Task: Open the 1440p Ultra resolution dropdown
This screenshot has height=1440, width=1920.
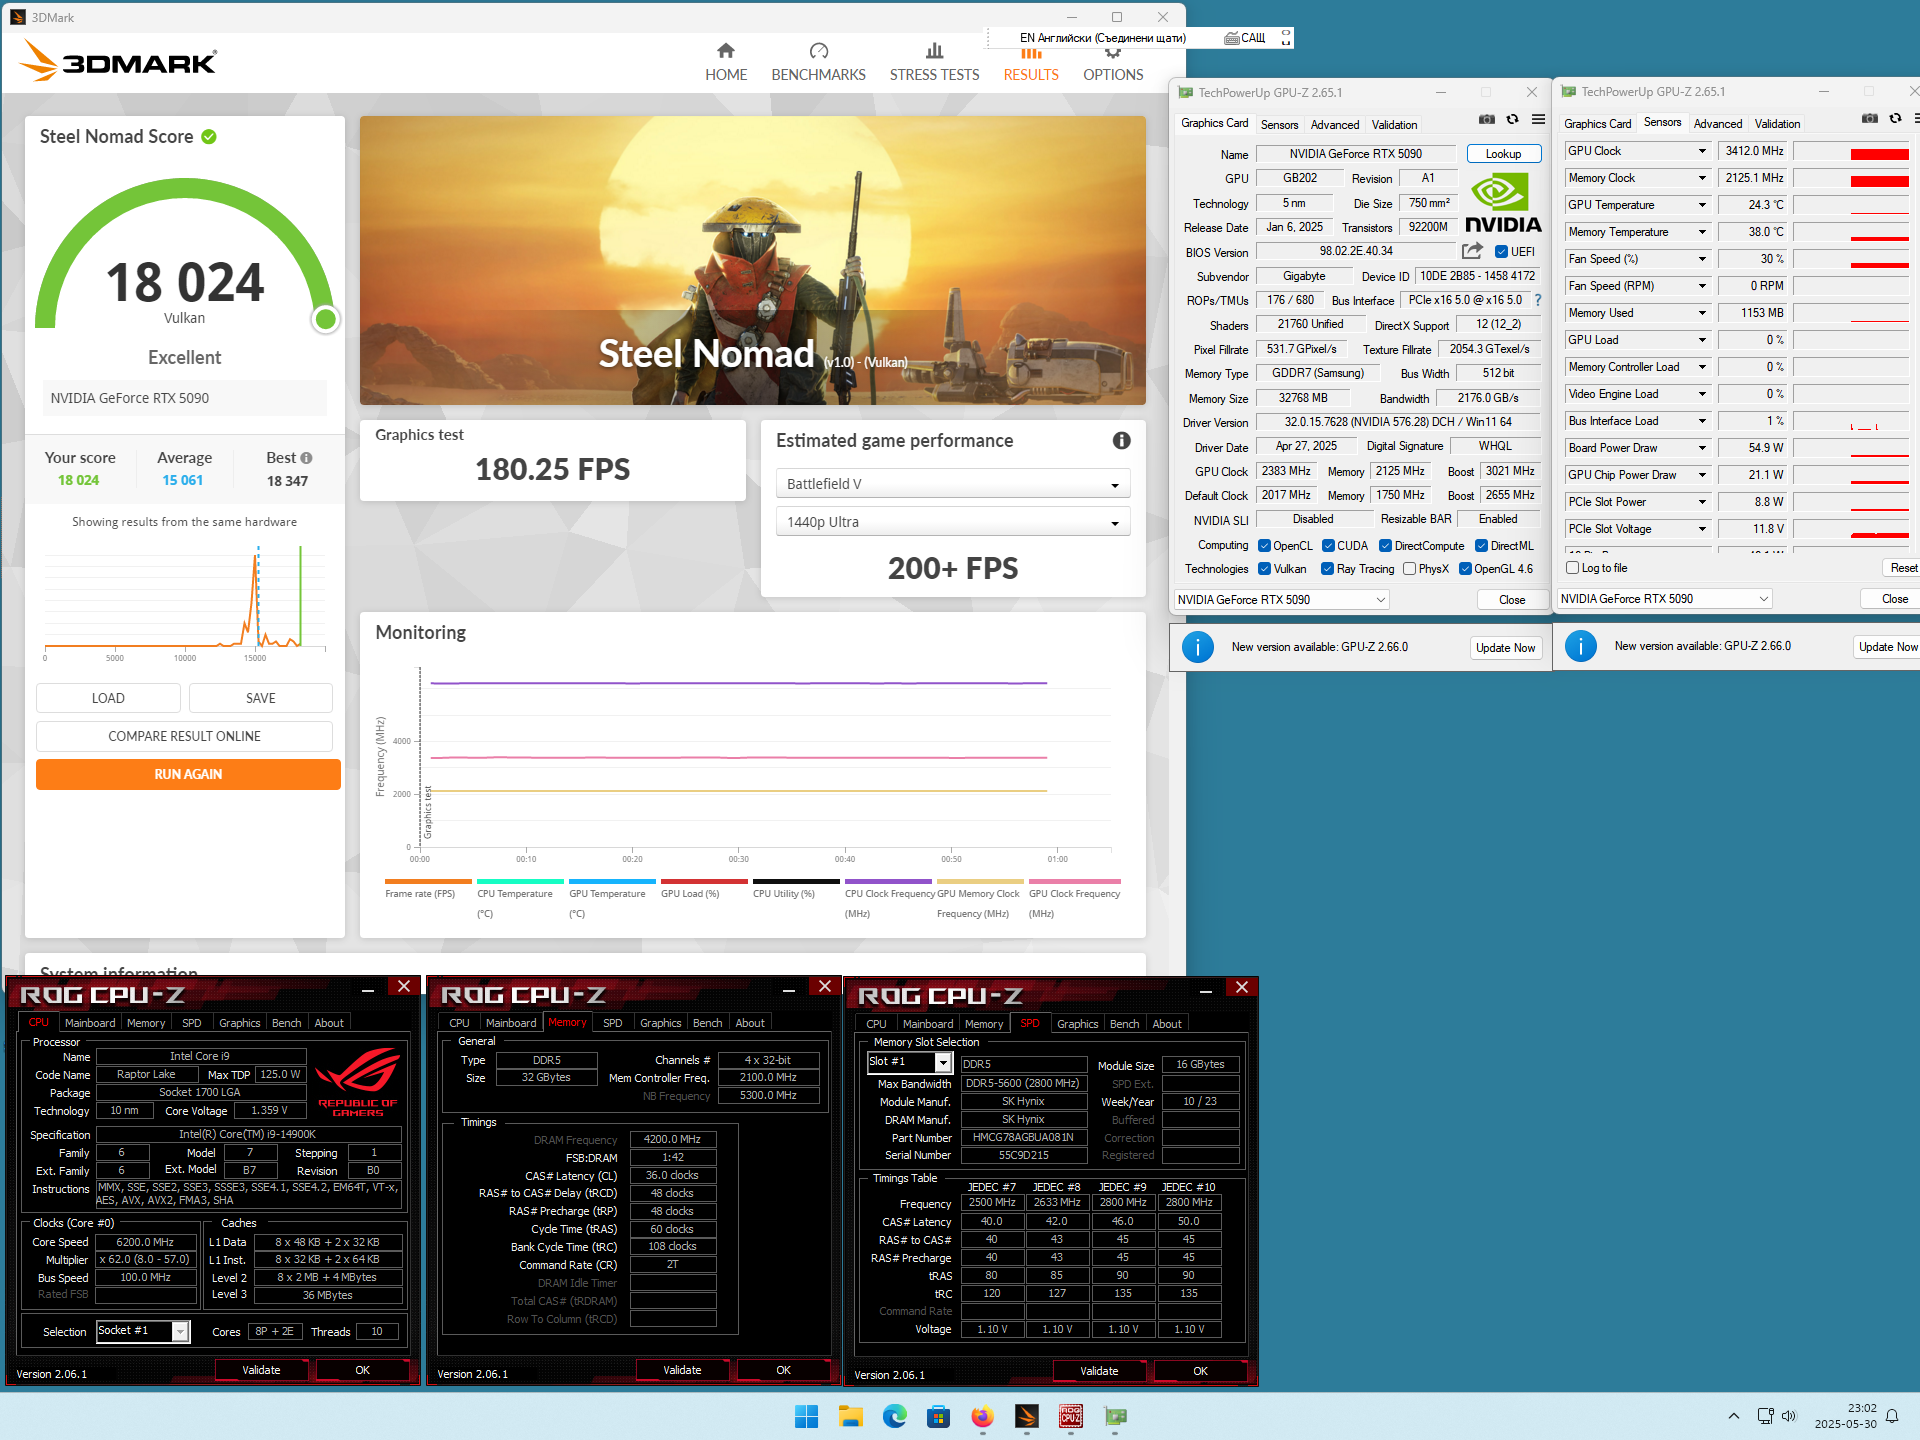Action: point(953,522)
